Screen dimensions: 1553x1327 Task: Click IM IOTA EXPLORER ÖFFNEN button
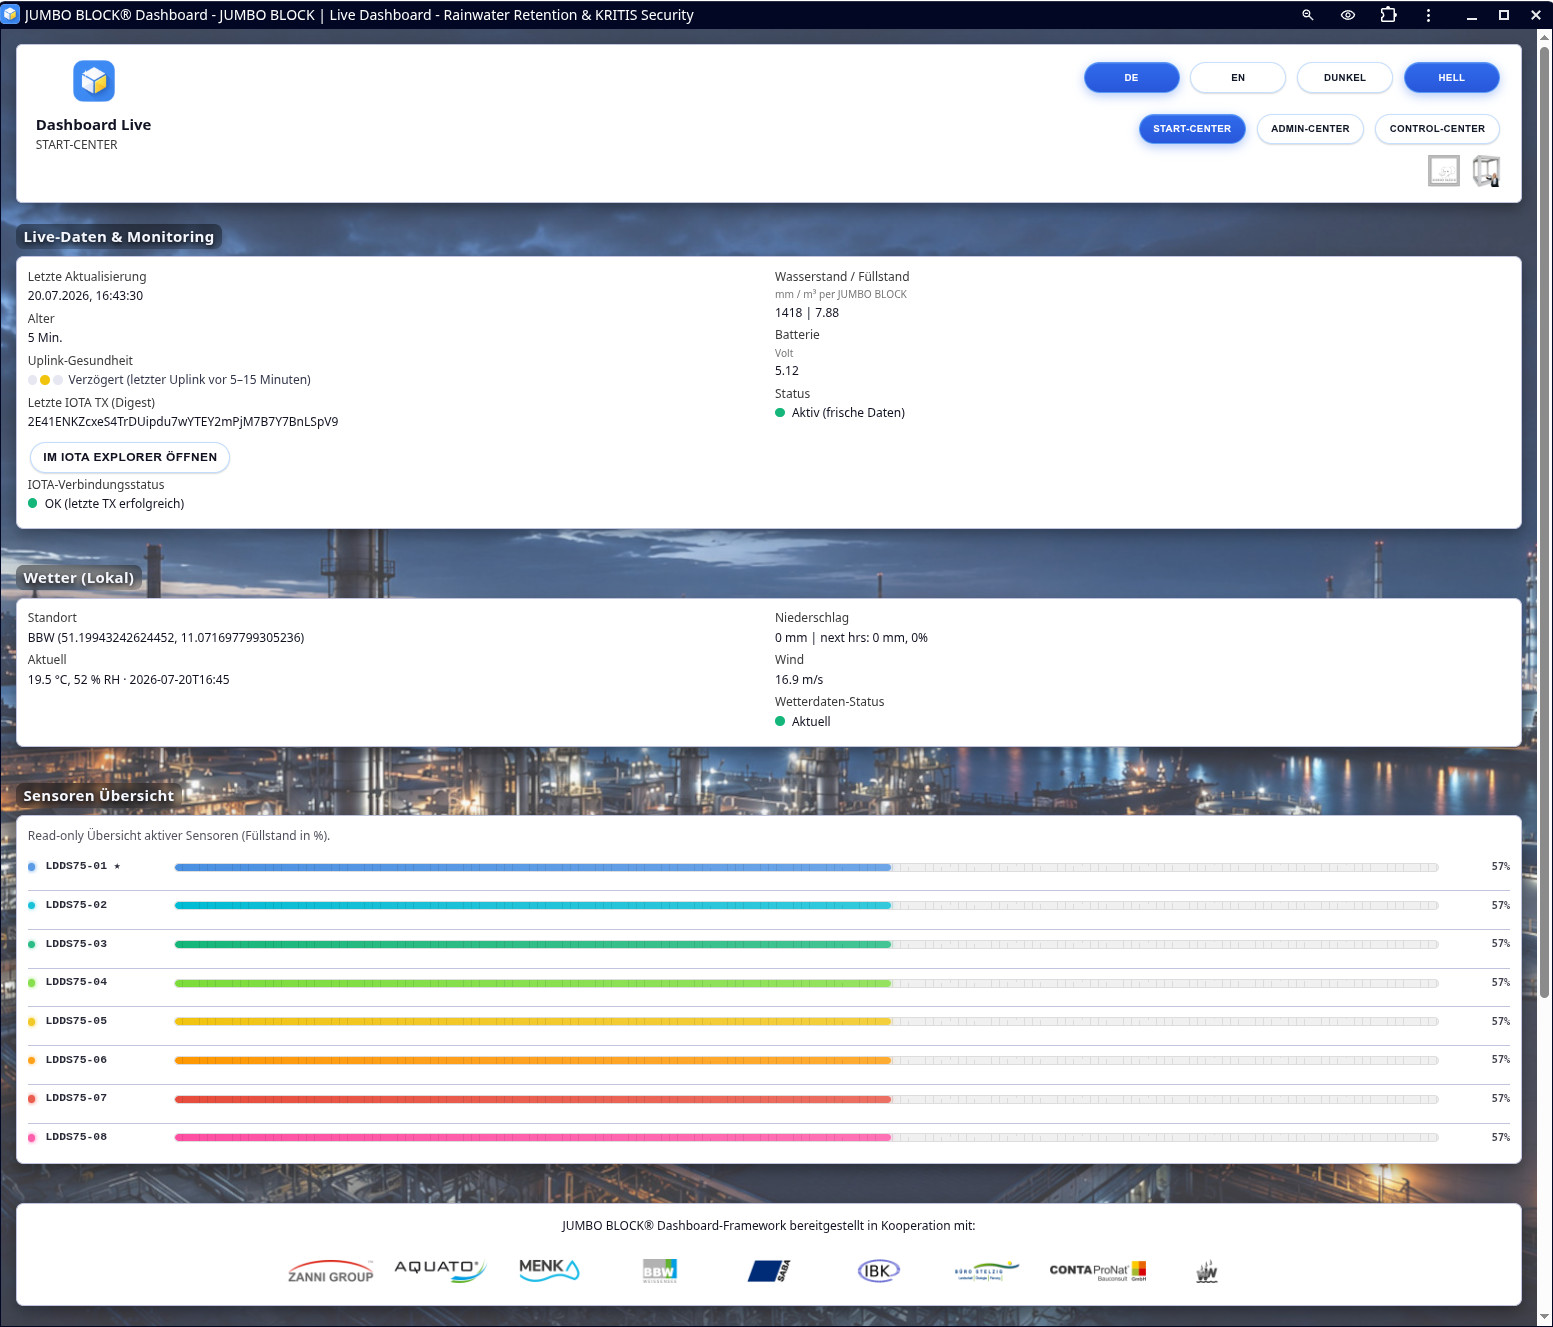[x=130, y=457]
